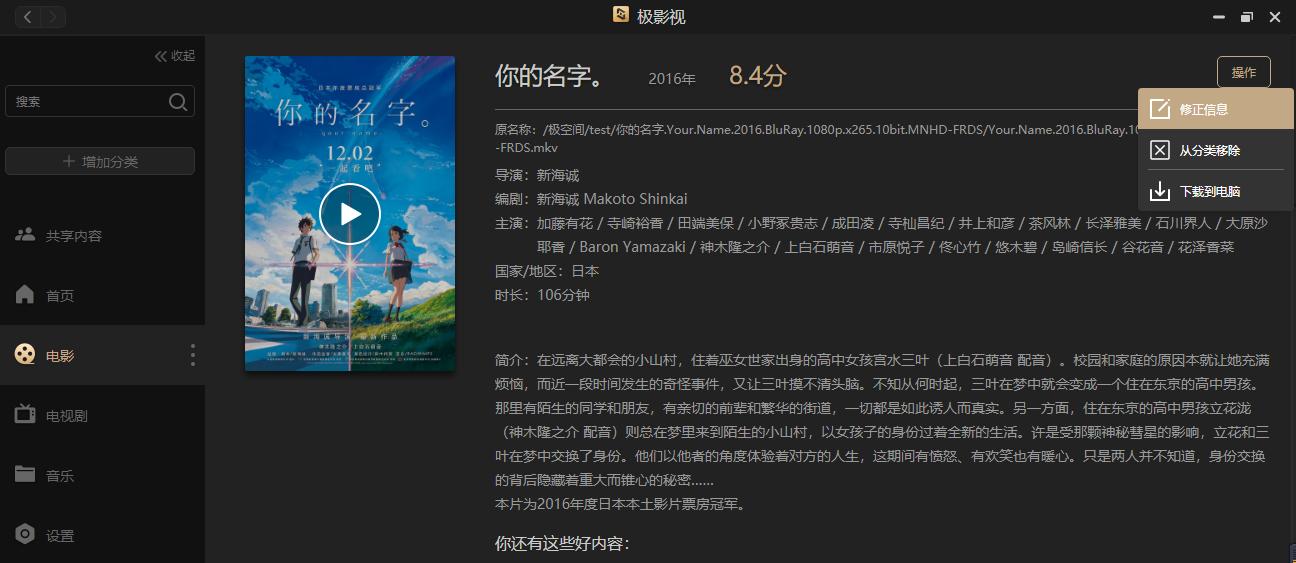The image size is (1296, 563).
Task: Click the 增加分类 button
Action: [x=100, y=161]
